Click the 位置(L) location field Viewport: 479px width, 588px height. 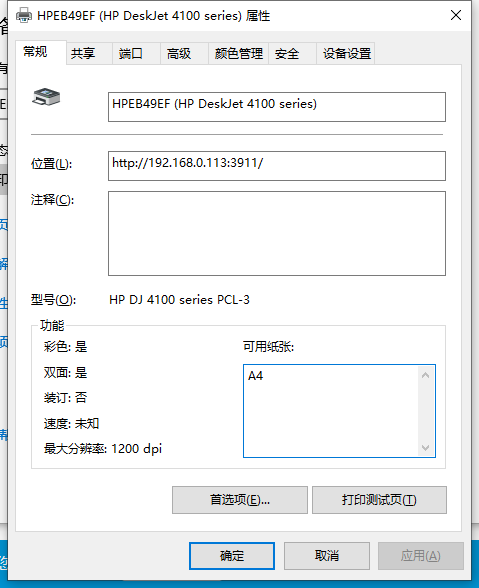277,166
